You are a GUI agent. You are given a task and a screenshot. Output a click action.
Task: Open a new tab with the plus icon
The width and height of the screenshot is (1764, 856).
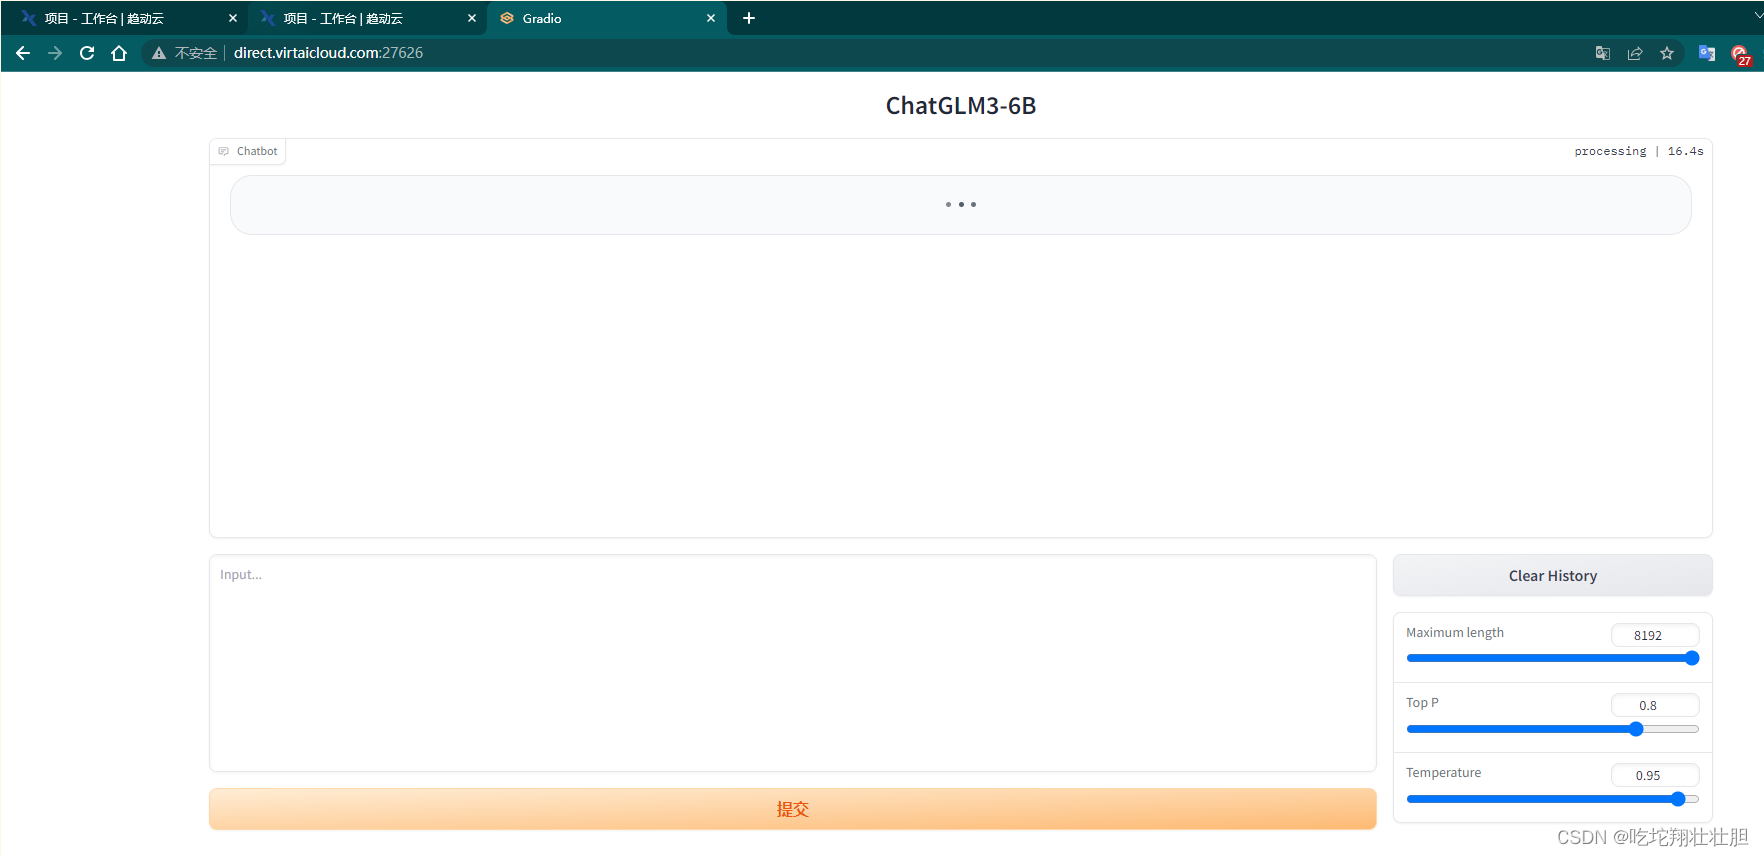point(749,18)
